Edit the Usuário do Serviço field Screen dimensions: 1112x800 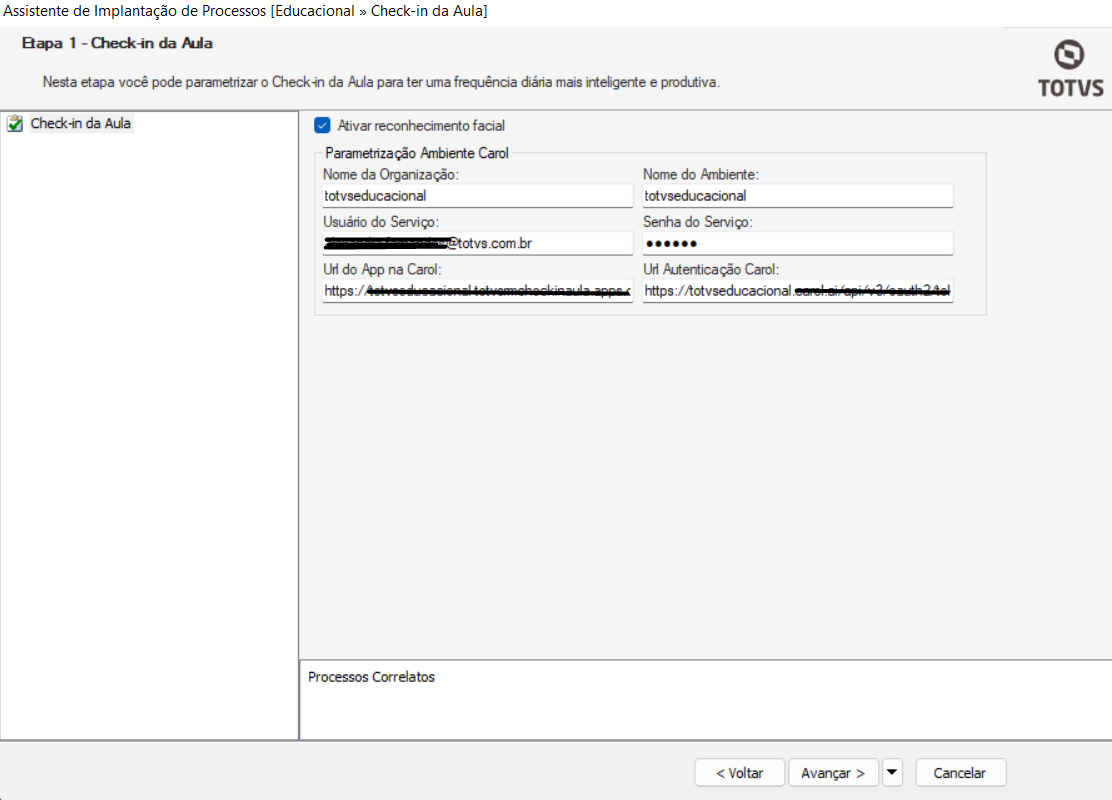click(477, 243)
